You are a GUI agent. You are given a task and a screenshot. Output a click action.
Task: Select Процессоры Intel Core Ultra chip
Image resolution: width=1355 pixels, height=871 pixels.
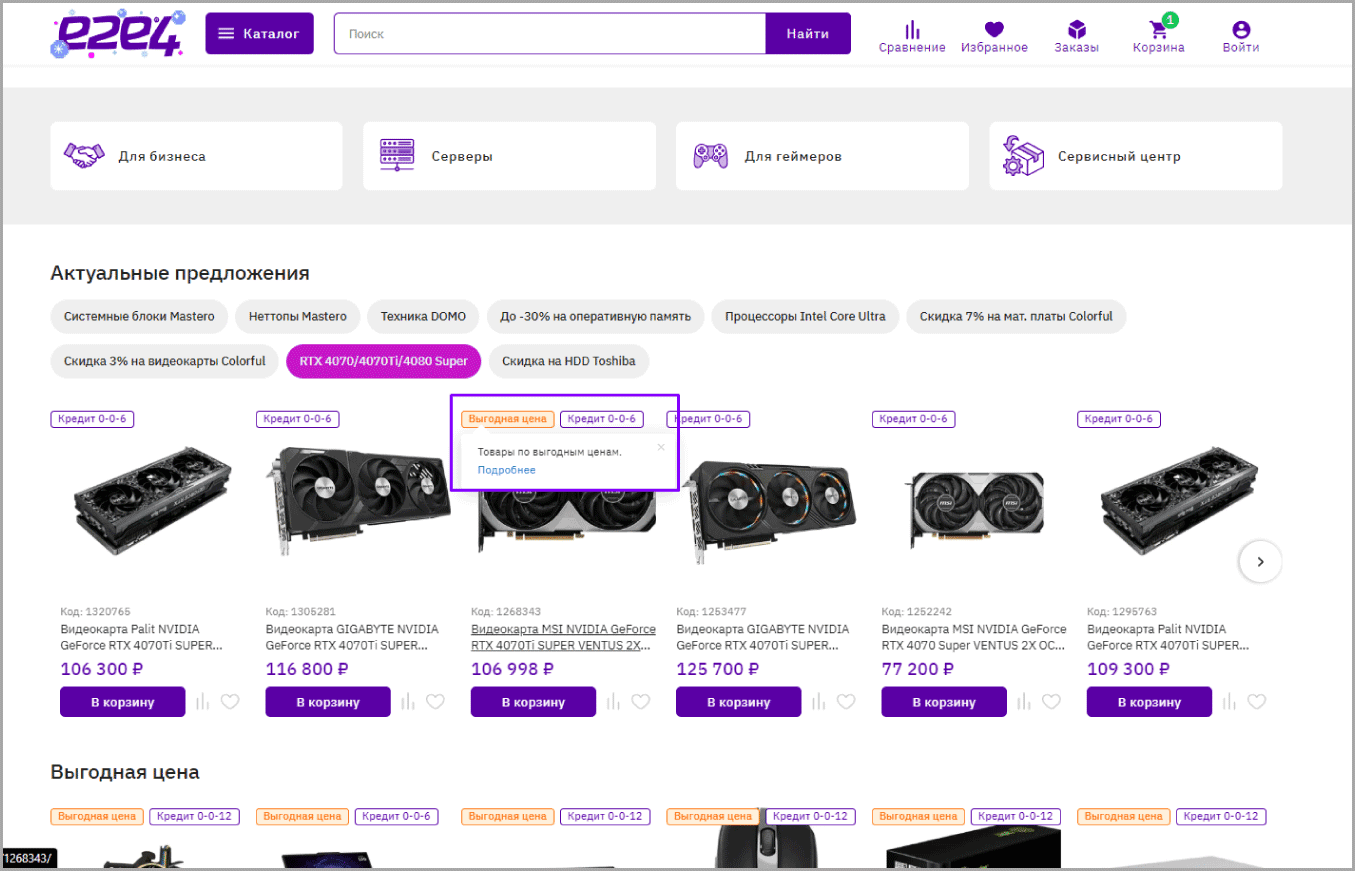pyautogui.click(x=805, y=316)
